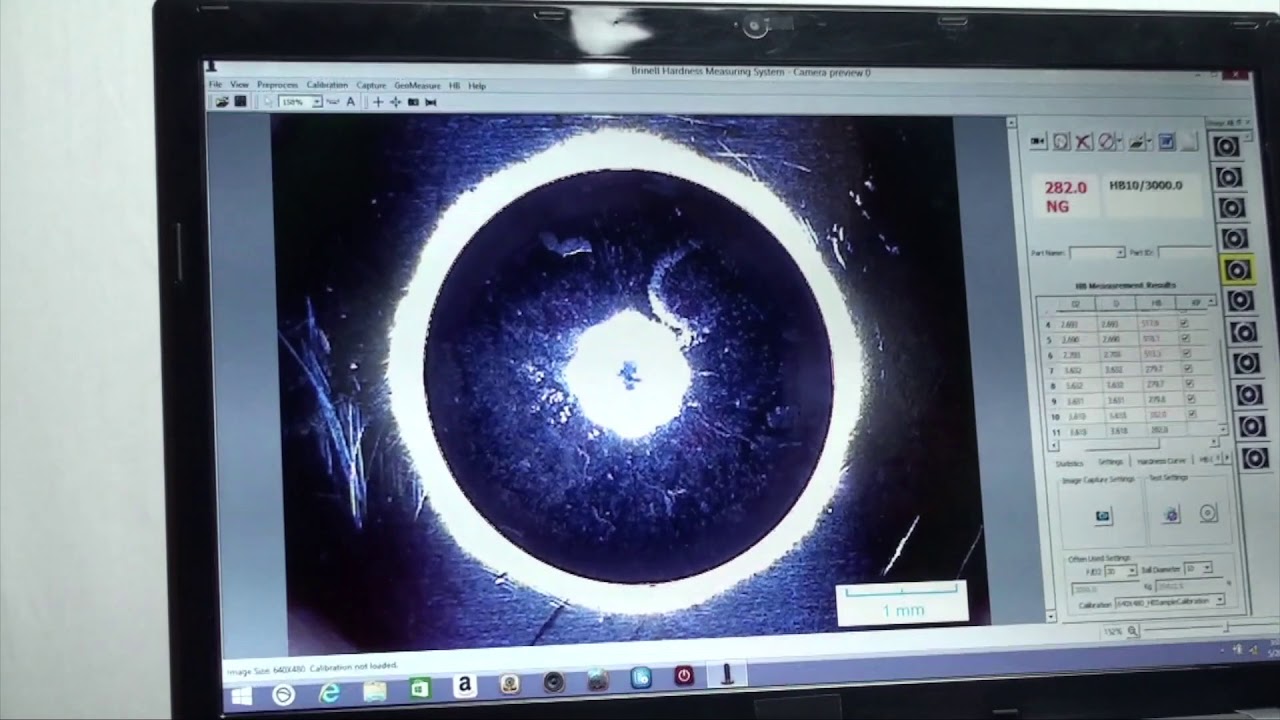
Task: Switch to the Statistics tab
Action: (1069, 463)
